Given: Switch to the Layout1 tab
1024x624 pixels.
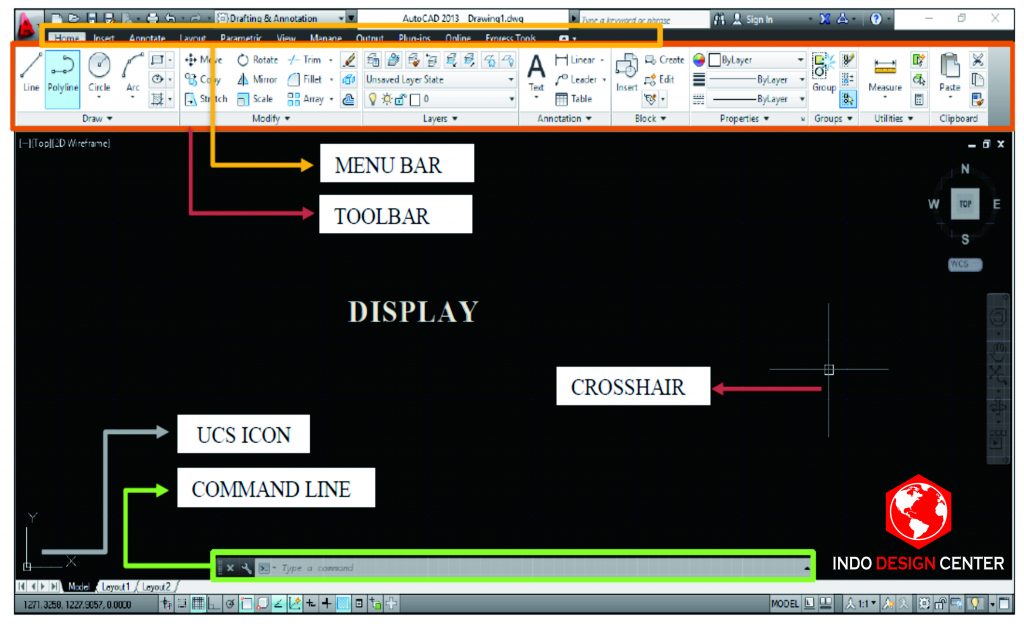Looking at the screenshot, I should tap(115, 587).
